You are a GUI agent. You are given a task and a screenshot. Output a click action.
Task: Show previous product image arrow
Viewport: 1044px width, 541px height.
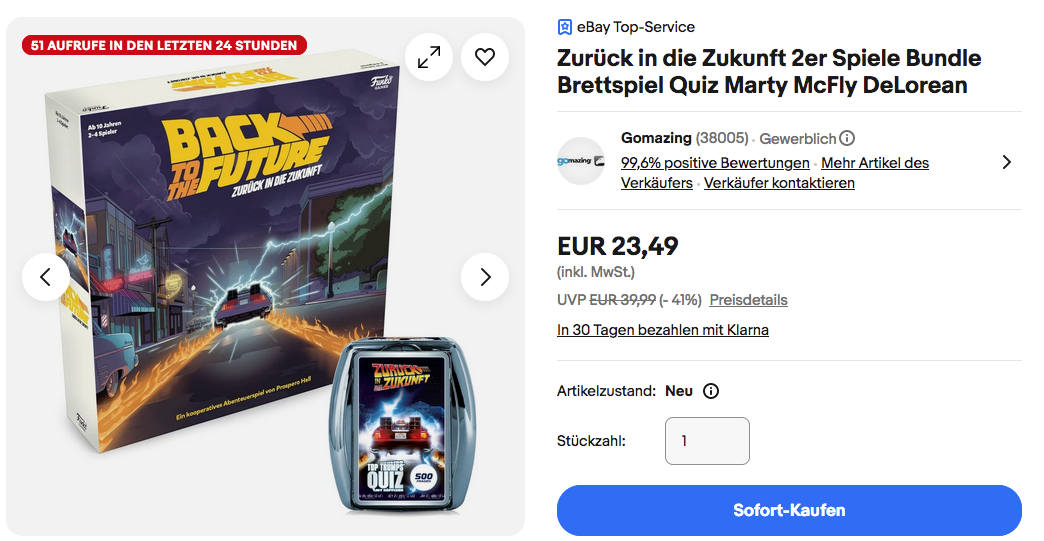click(45, 277)
